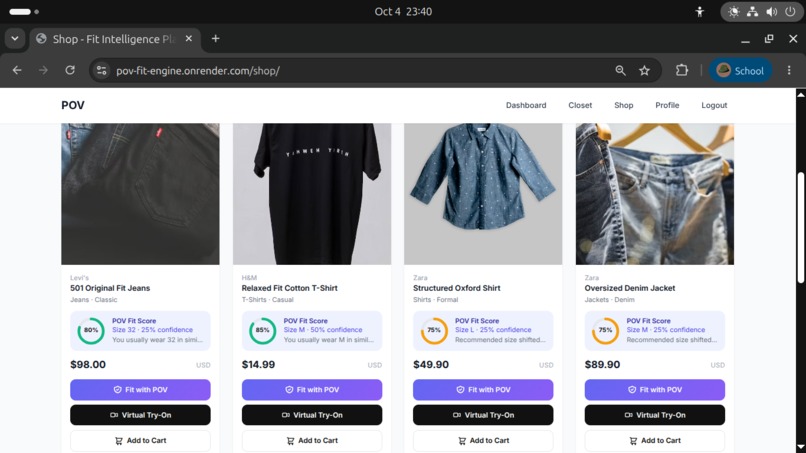Click the zoom magnifier icon in address bar
The width and height of the screenshot is (806, 453).
pyautogui.click(x=620, y=70)
